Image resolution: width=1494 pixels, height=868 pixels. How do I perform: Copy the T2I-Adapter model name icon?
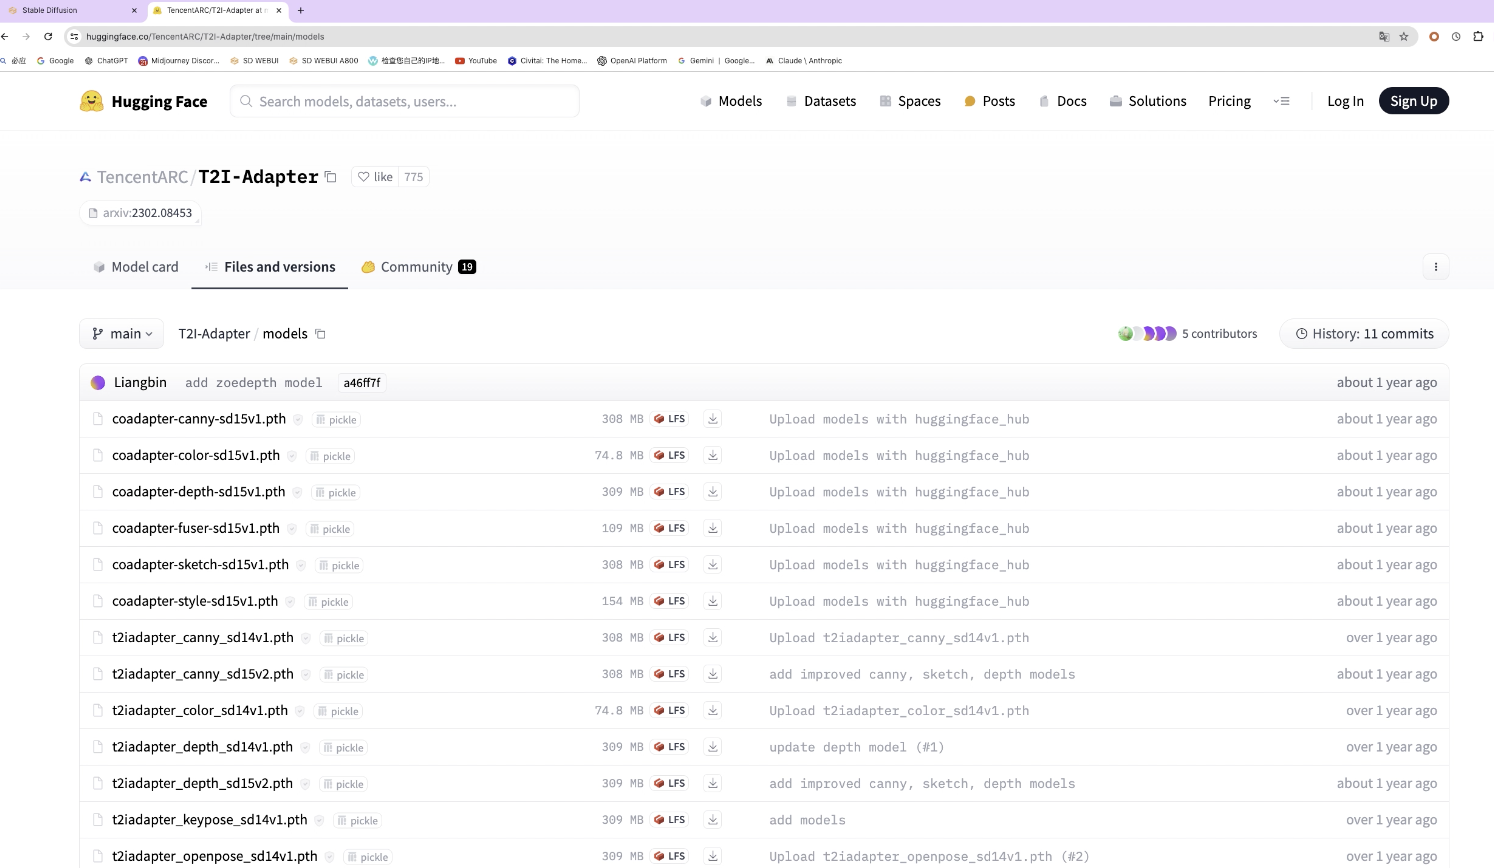click(x=331, y=177)
